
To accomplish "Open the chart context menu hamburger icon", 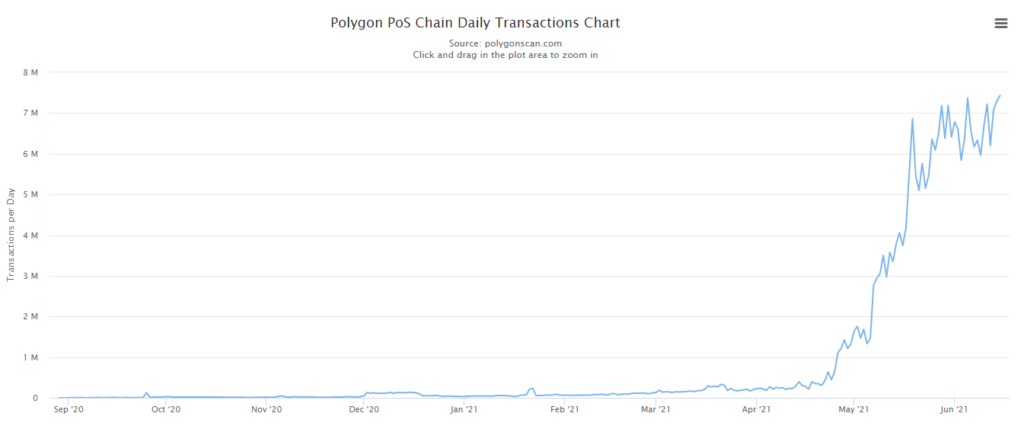I will 1001,24.
